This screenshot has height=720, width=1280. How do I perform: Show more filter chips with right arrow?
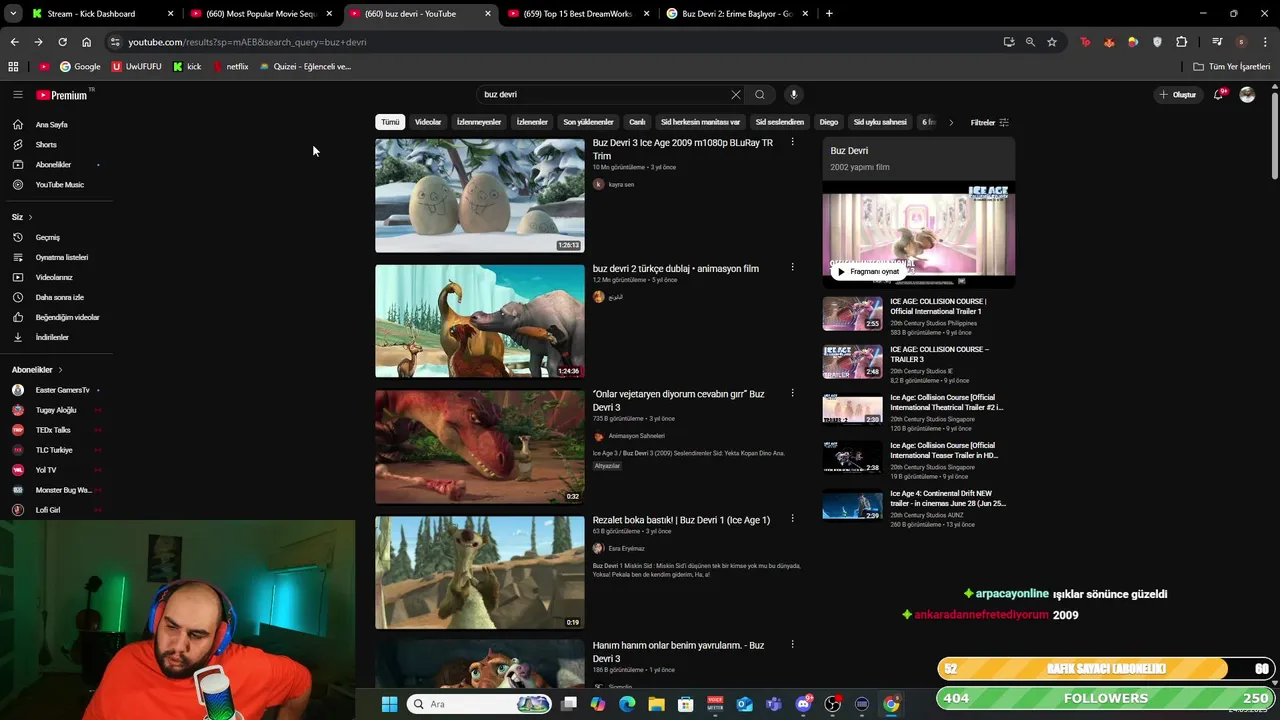point(951,123)
